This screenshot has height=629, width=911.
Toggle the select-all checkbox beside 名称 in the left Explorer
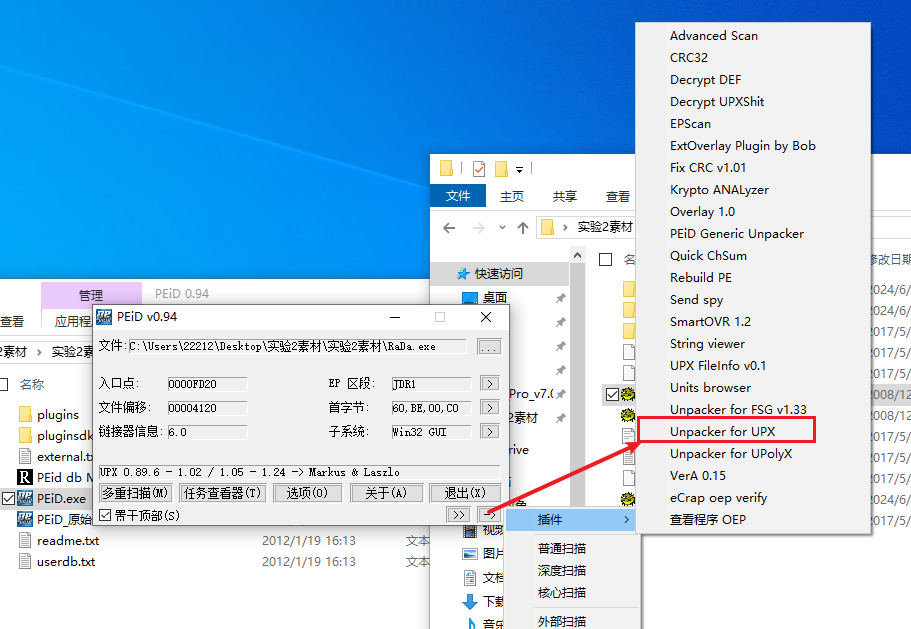[3, 384]
